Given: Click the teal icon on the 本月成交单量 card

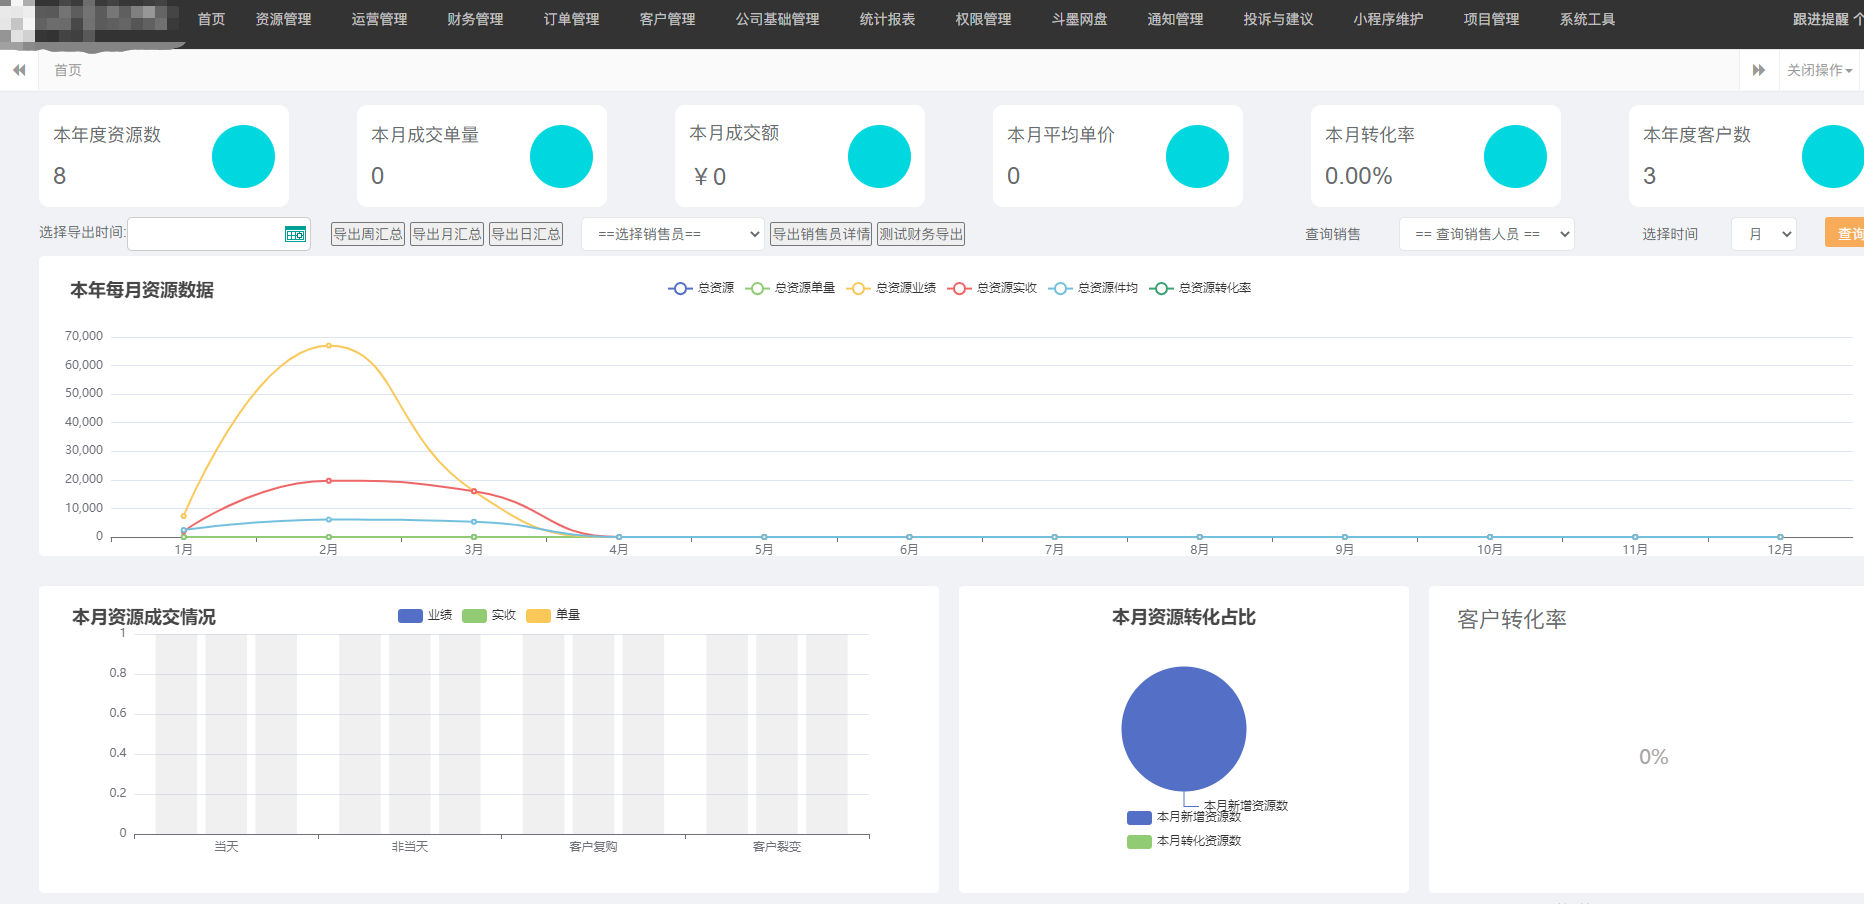Looking at the screenshot, I should (561, 156).
